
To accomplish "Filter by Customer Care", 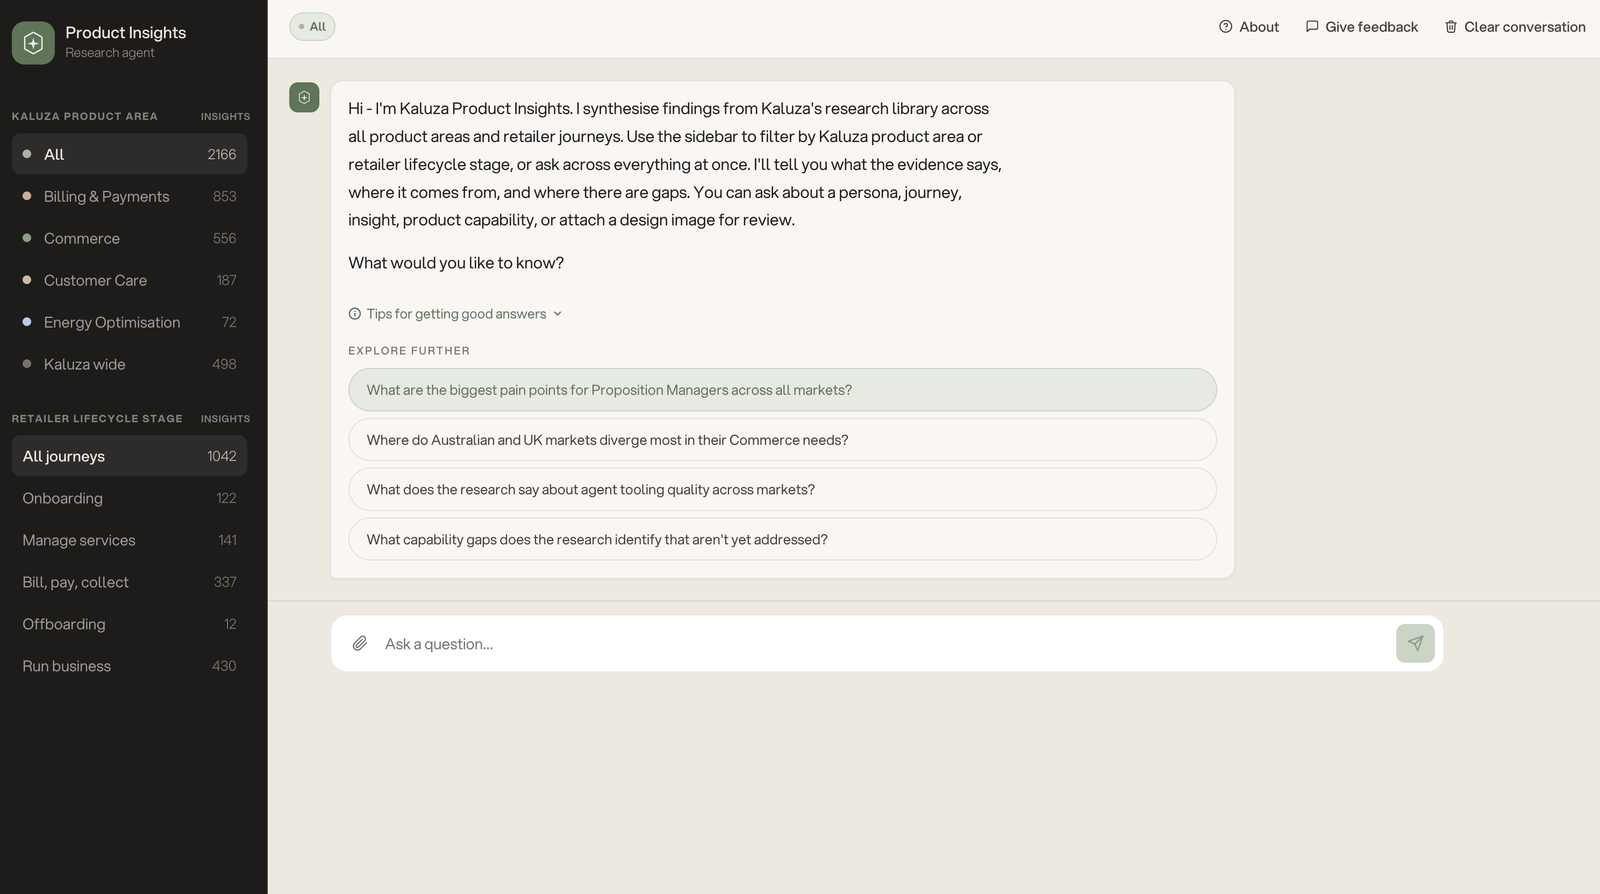I will coord(129,280).
